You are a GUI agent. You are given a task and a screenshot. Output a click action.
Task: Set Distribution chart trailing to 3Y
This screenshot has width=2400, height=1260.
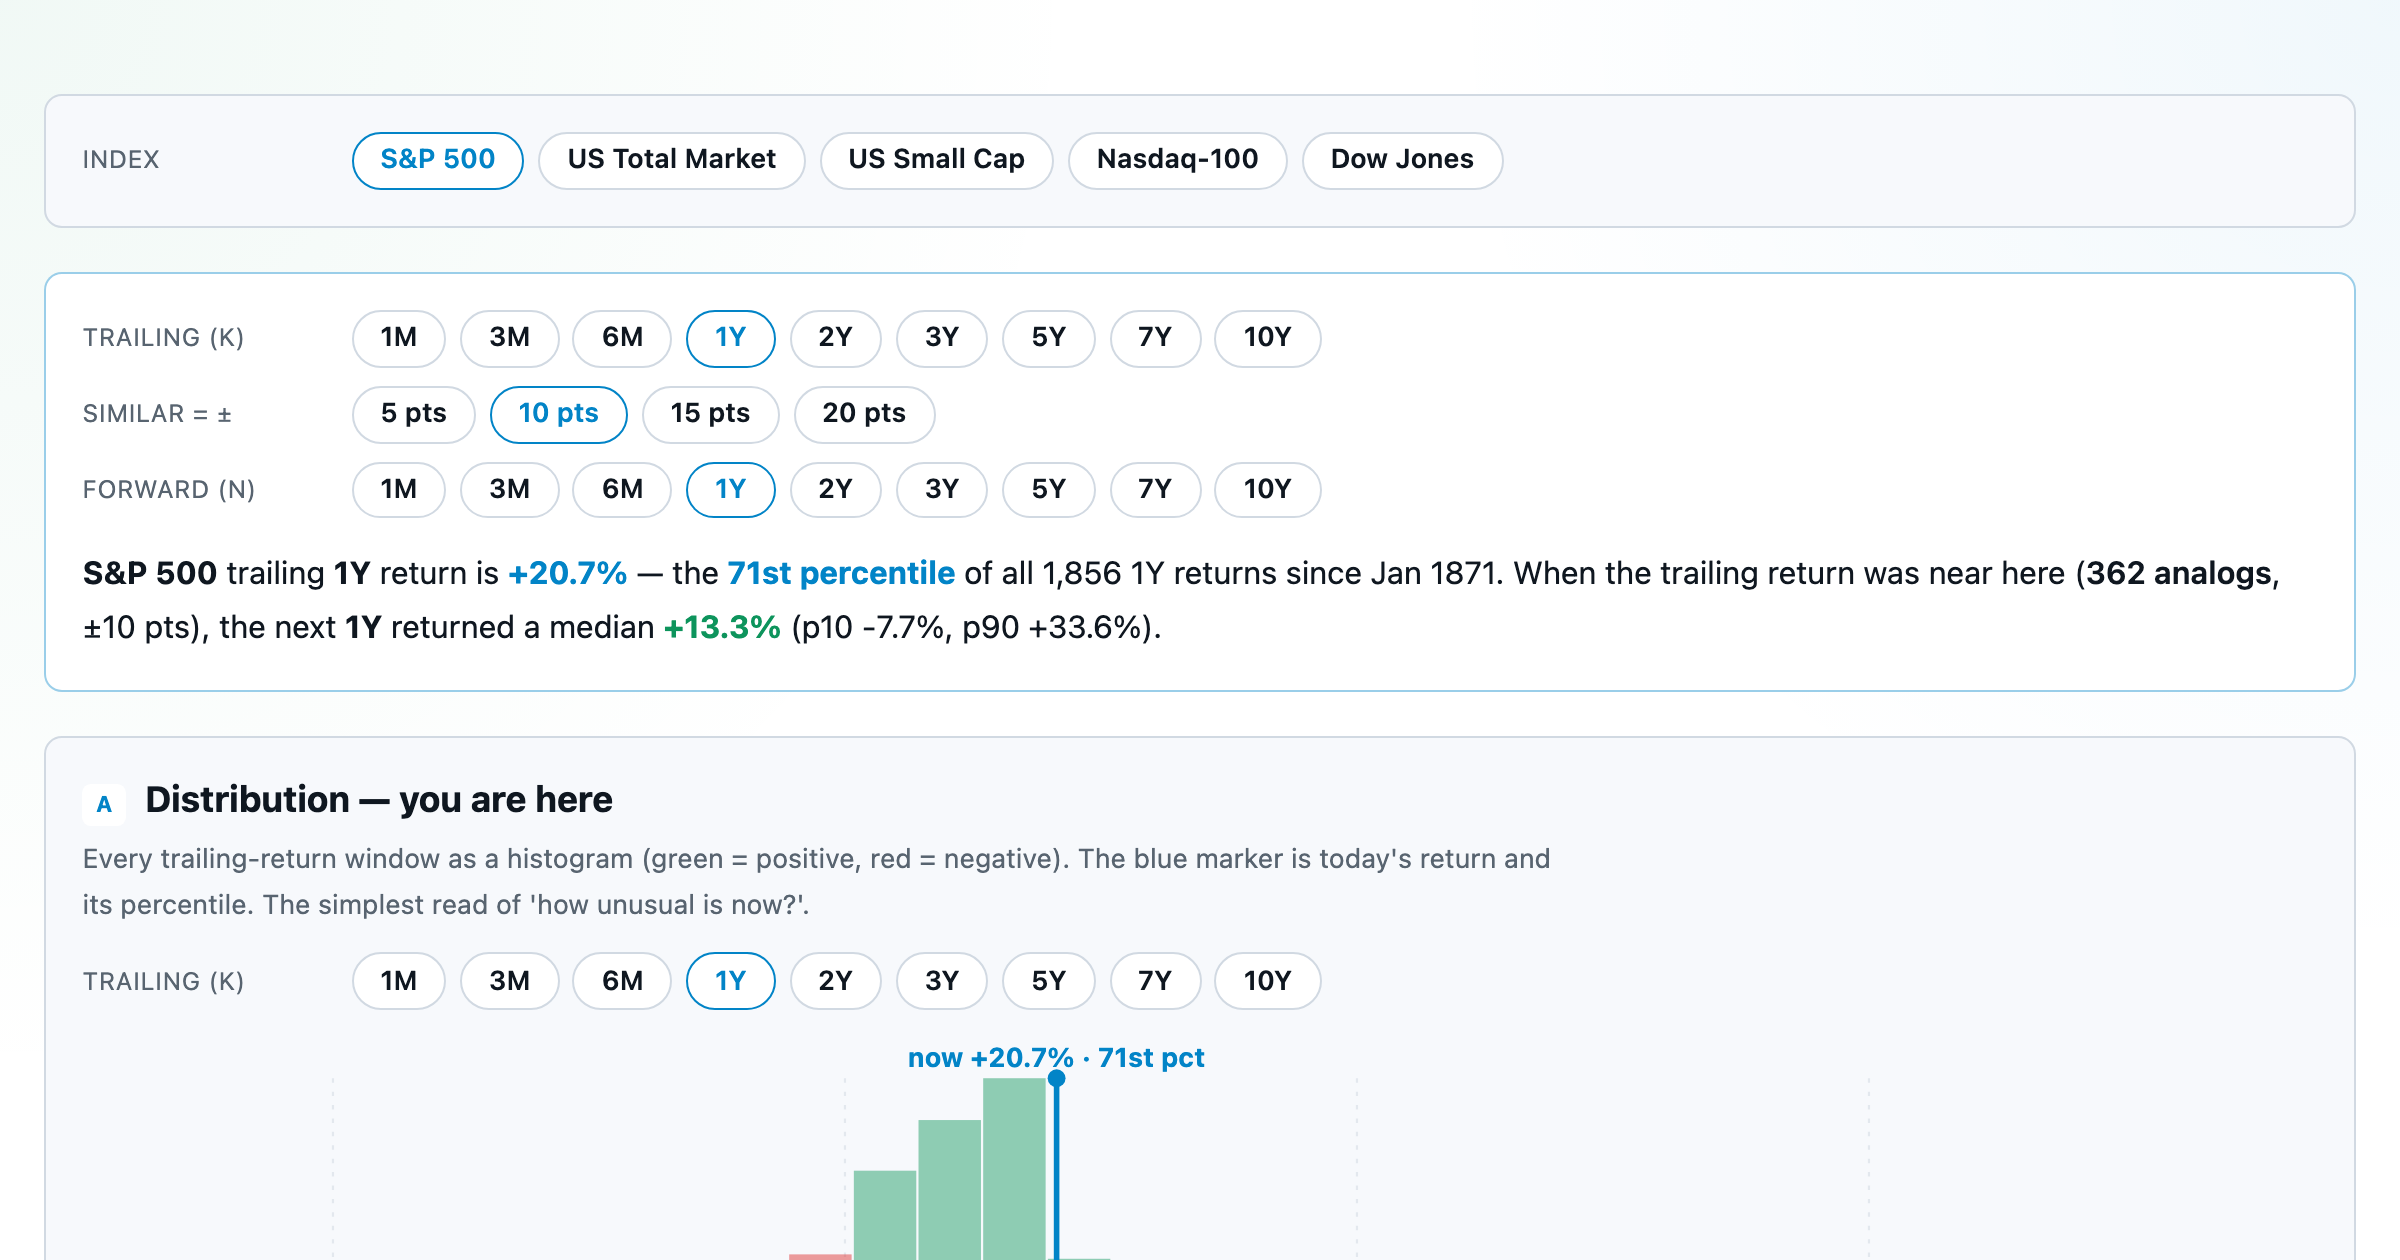(x=942, y=982)
